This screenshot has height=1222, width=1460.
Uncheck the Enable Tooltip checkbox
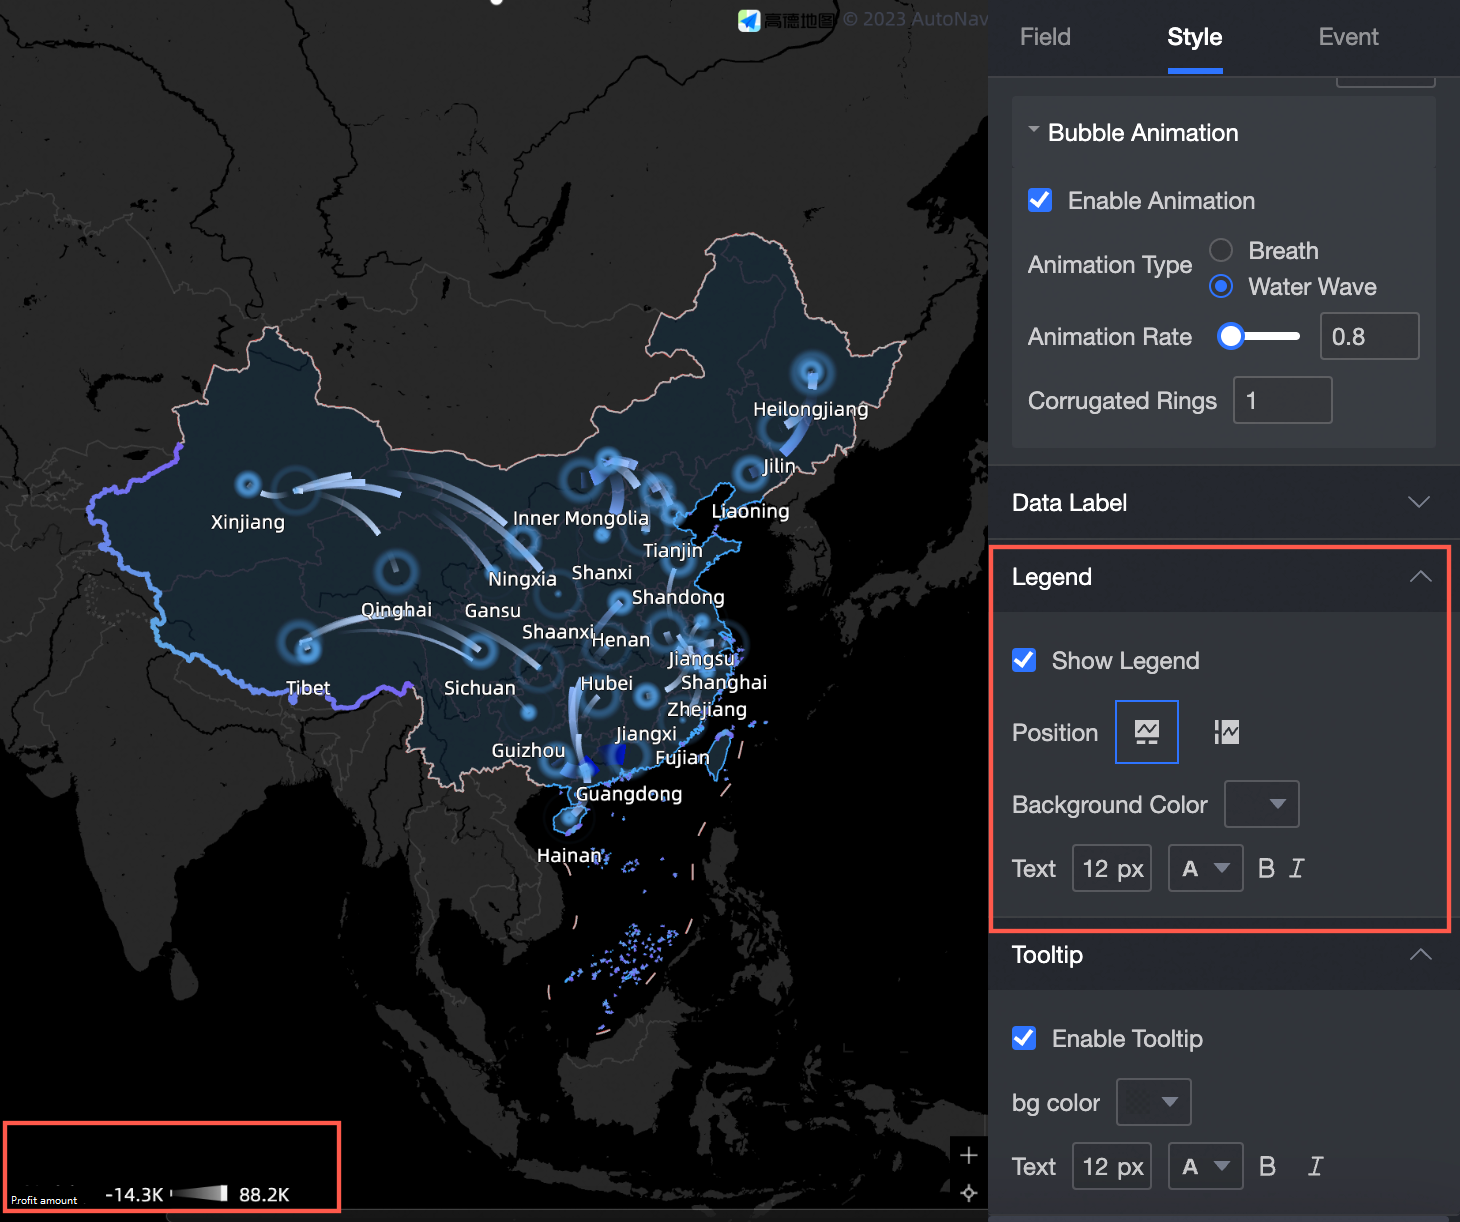click(x=1024, y=1038)
